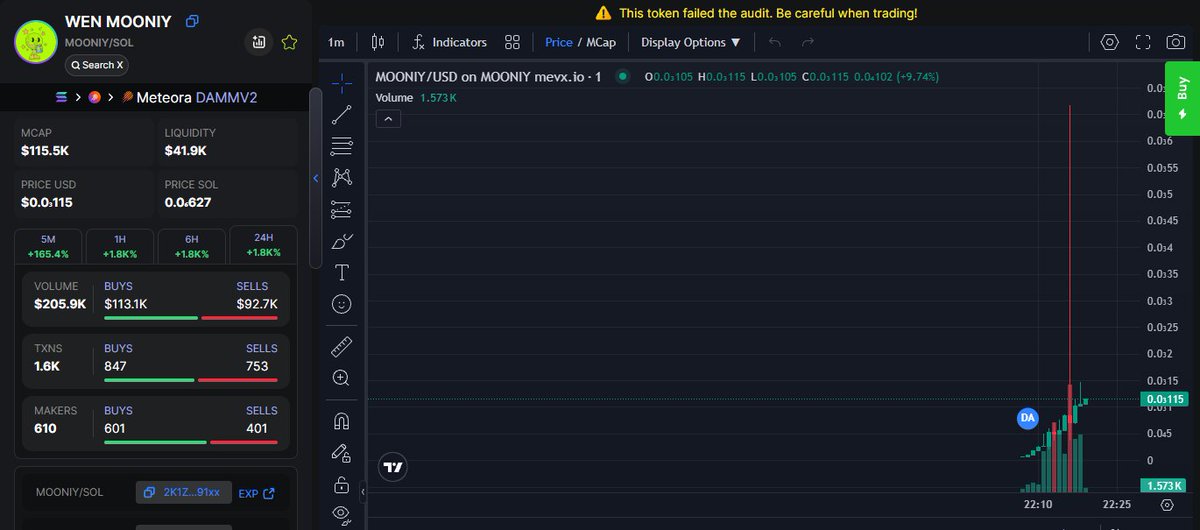Click the Solana chain icon
1200x530 pixels.
click(62, 97)
